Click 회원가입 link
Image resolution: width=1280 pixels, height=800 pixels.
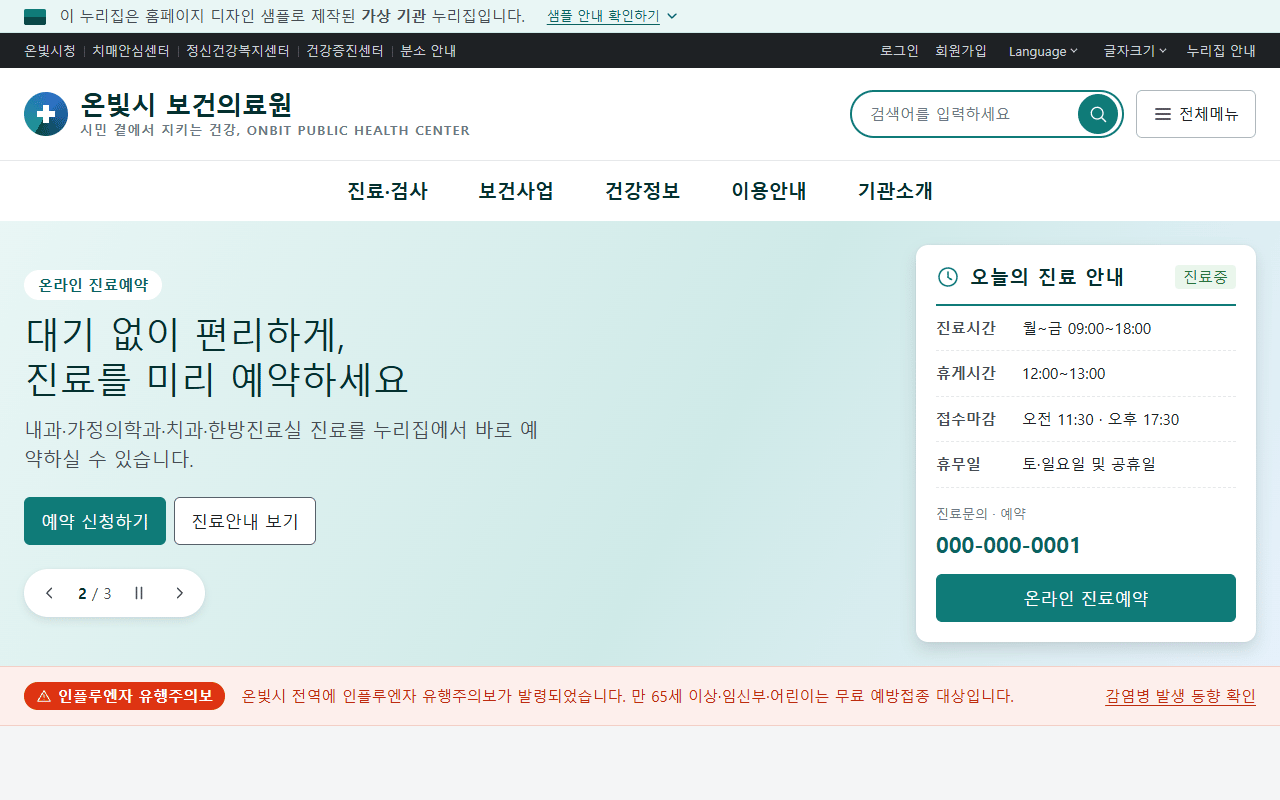(x=961, y=51)
